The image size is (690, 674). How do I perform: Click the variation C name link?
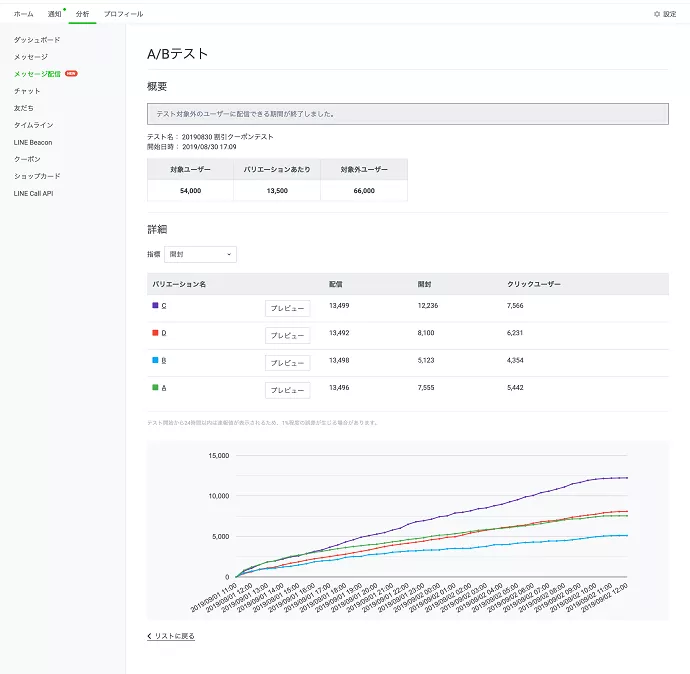click(164, 305)
